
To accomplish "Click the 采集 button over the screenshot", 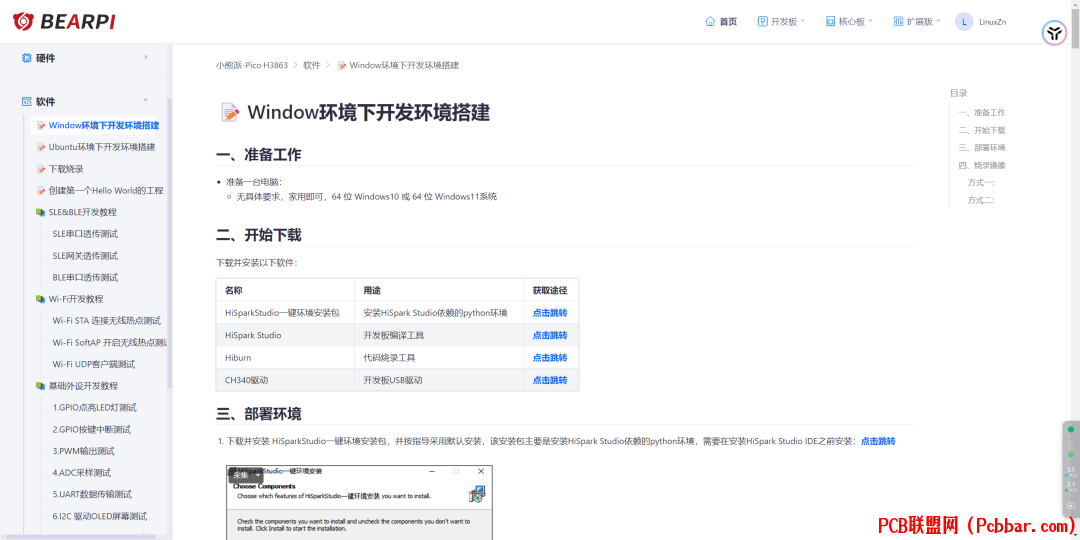I will 245,475.
